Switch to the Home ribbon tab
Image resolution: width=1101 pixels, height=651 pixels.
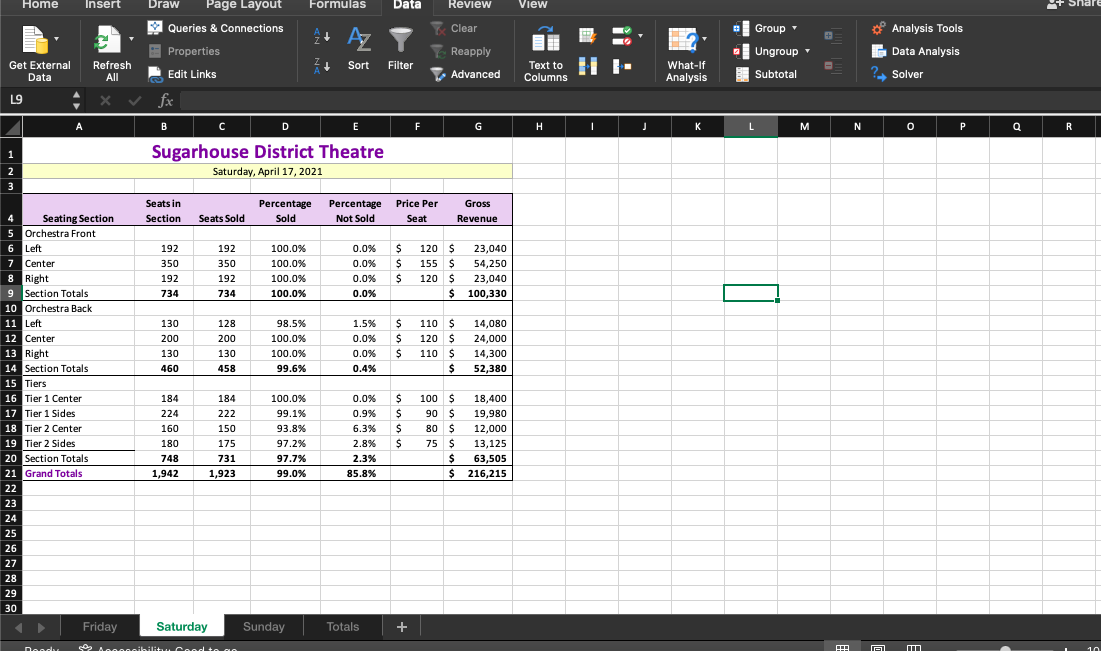[x=40, y=5]
